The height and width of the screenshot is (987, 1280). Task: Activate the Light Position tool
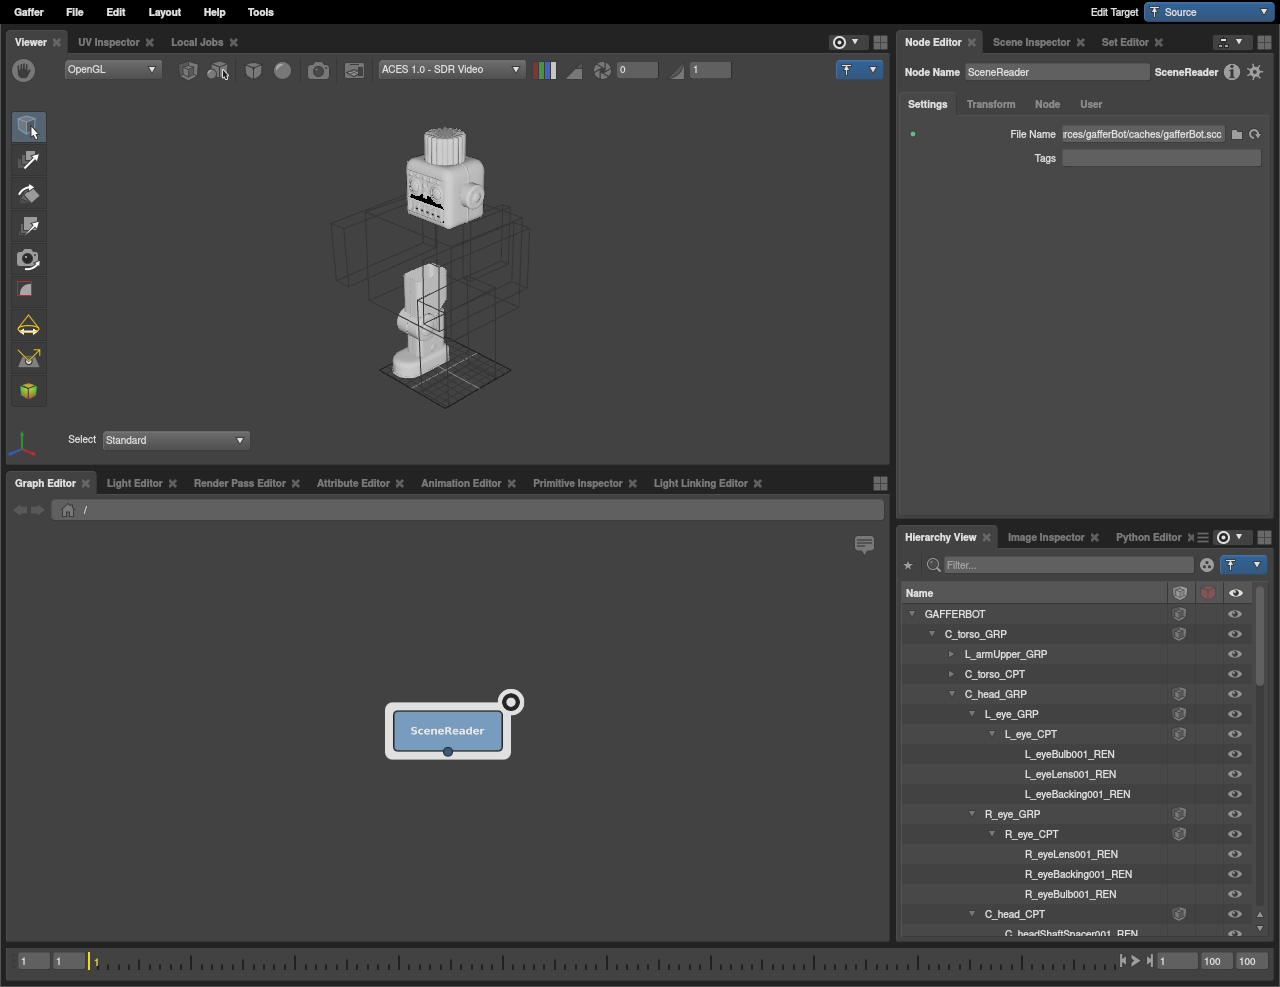point(28,358)
